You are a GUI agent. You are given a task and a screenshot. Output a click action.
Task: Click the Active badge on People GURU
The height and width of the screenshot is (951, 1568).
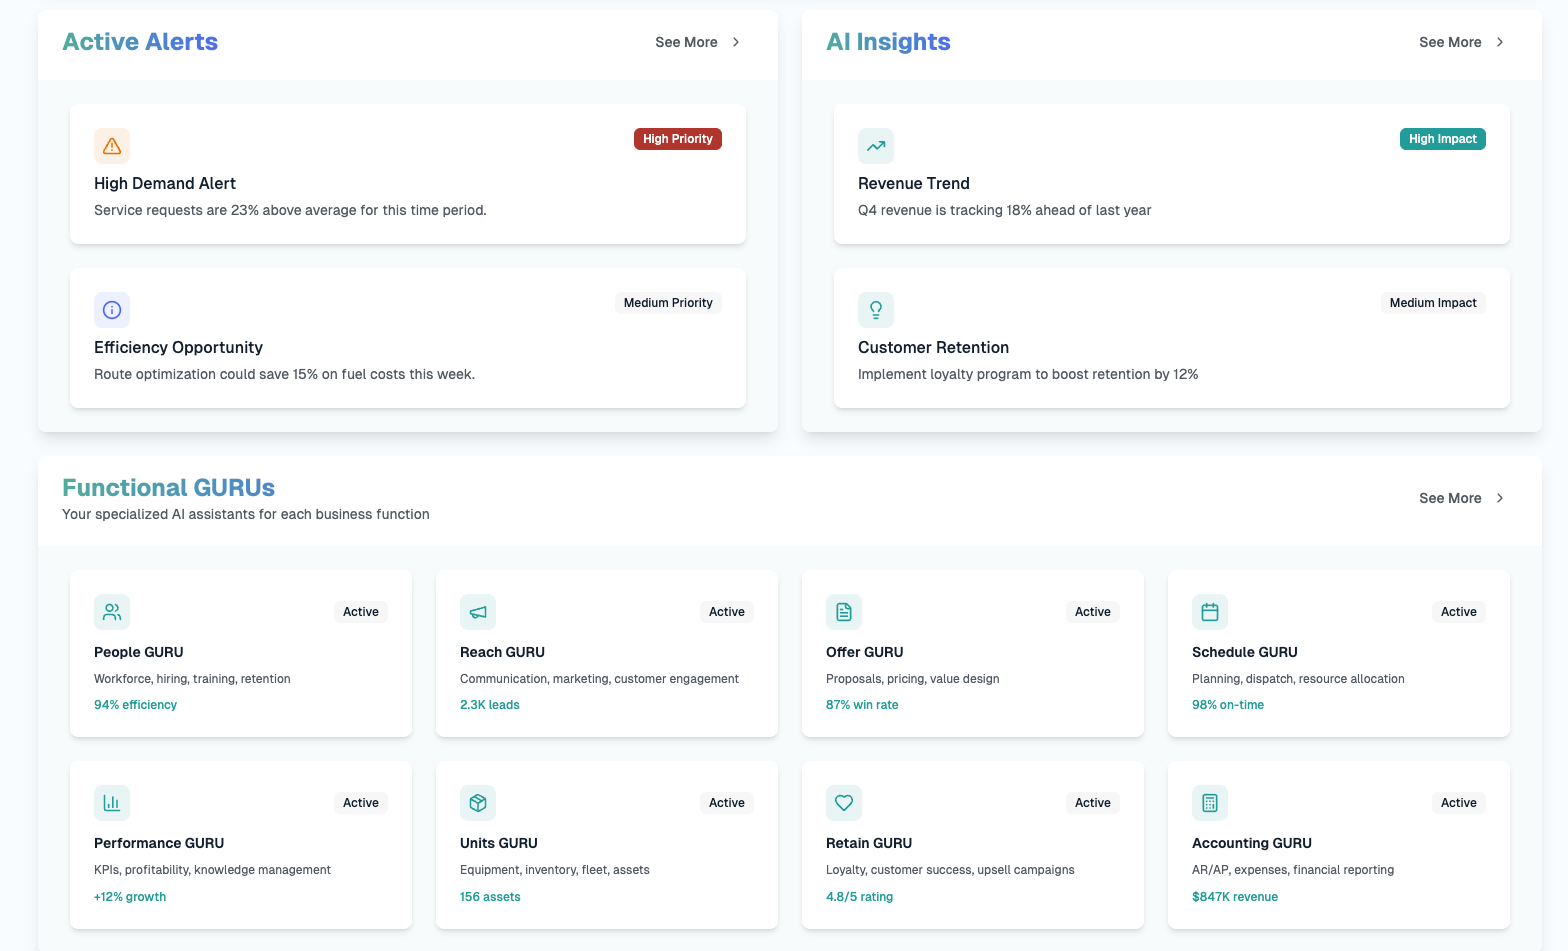click(361, 612)
